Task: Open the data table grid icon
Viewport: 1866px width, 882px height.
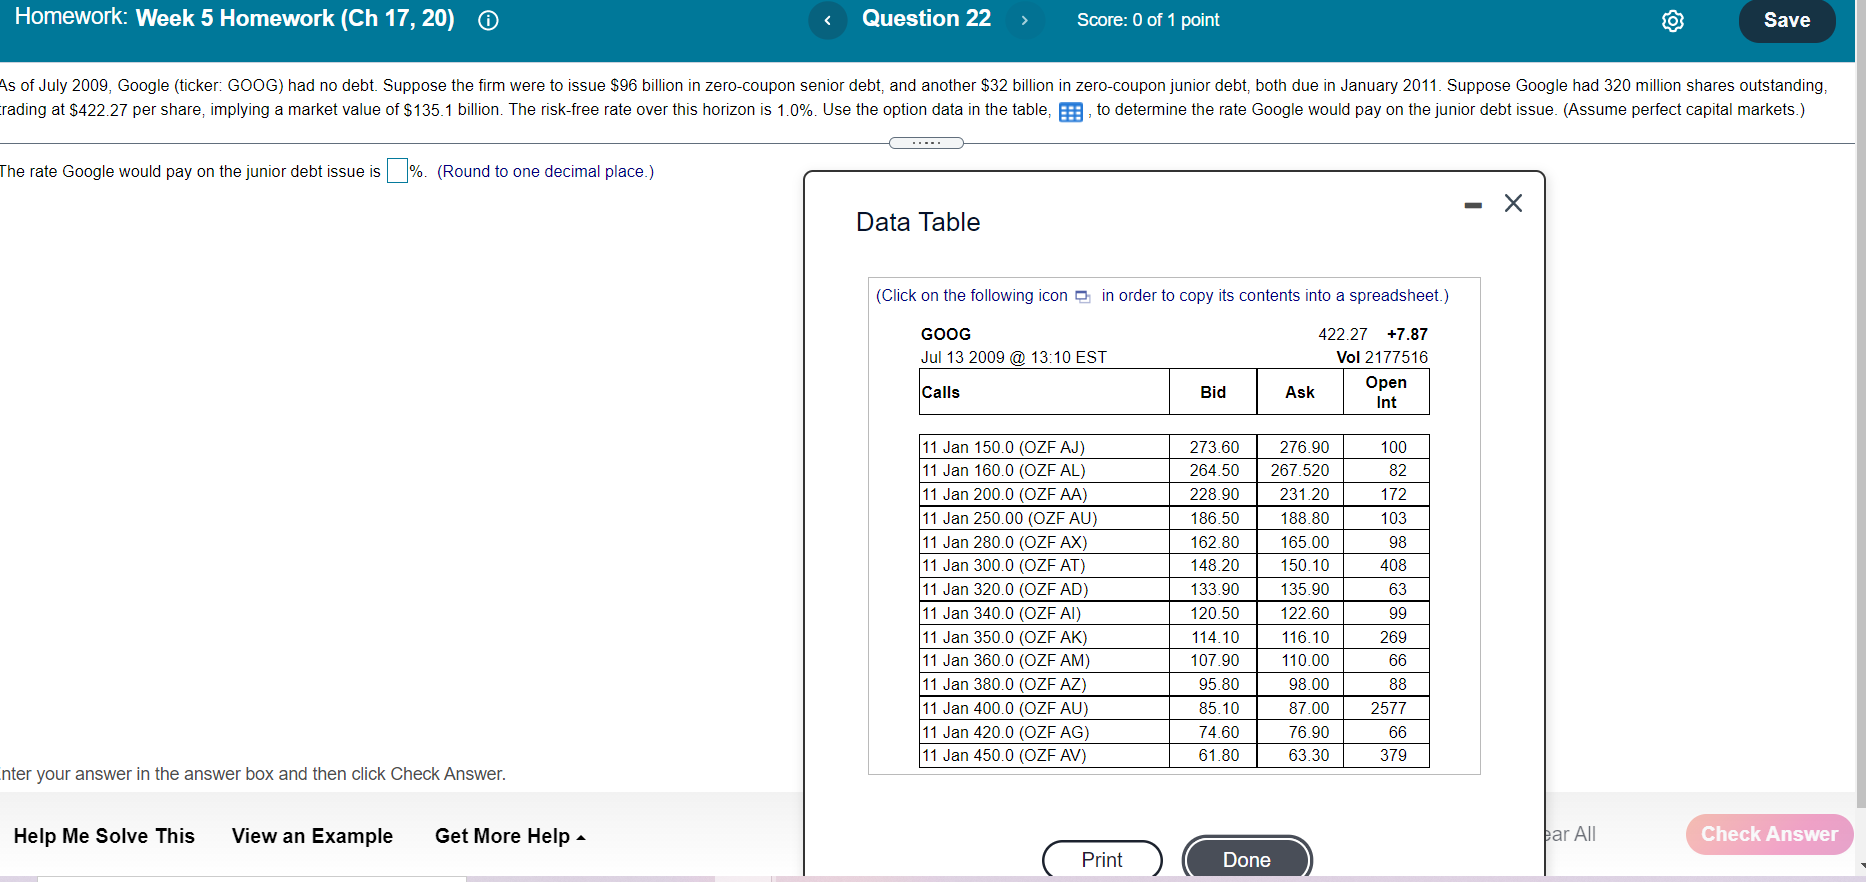Action: click(1070, 111)
